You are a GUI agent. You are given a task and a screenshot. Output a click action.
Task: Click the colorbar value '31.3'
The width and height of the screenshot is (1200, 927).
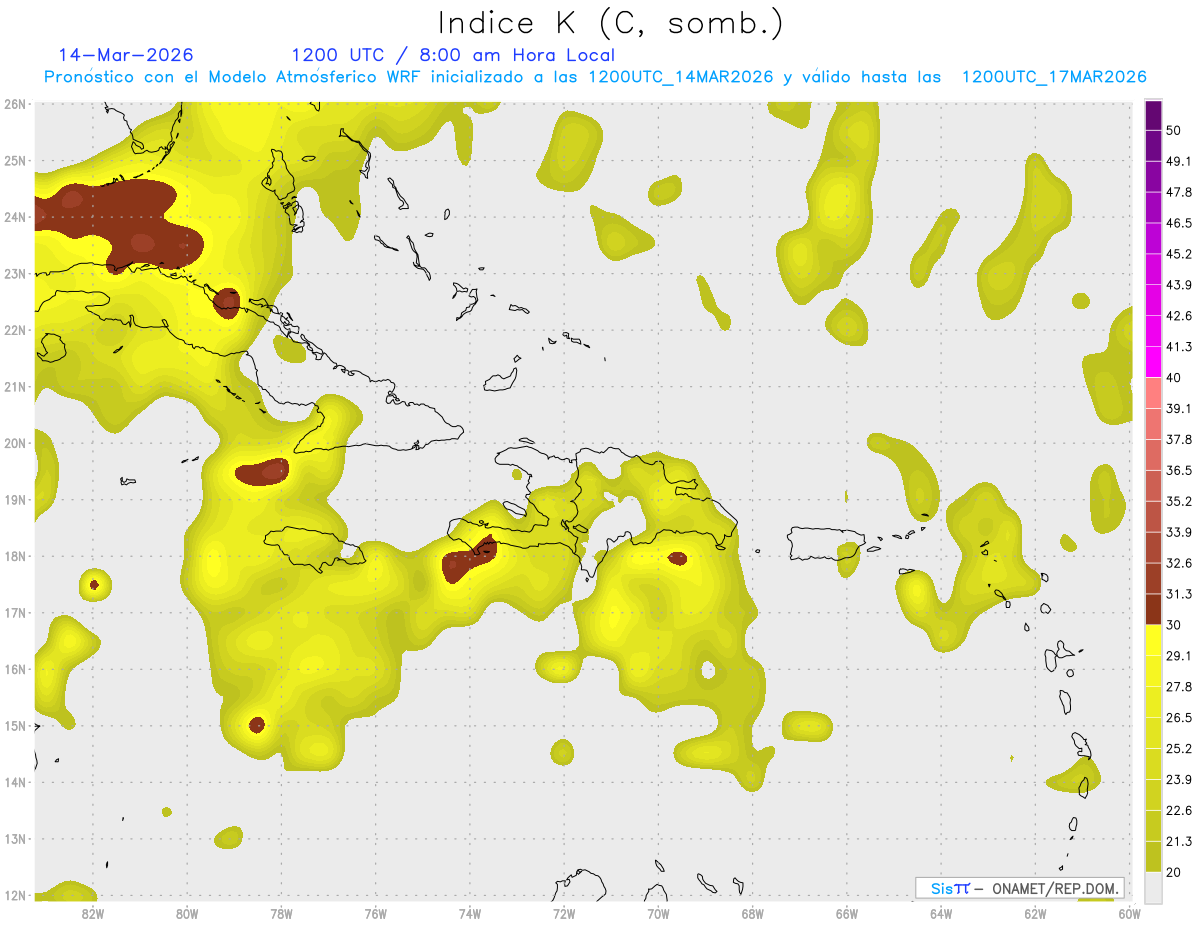coord(1179,594)
